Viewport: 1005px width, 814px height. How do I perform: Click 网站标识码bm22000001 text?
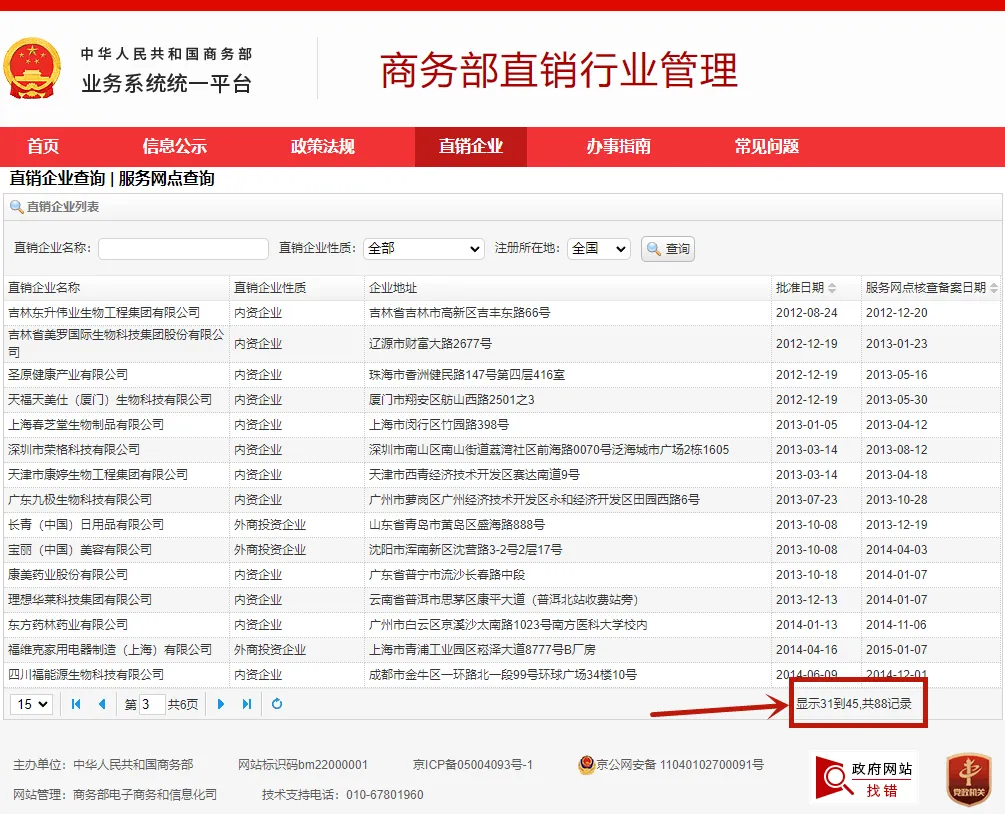pos(303,765)
